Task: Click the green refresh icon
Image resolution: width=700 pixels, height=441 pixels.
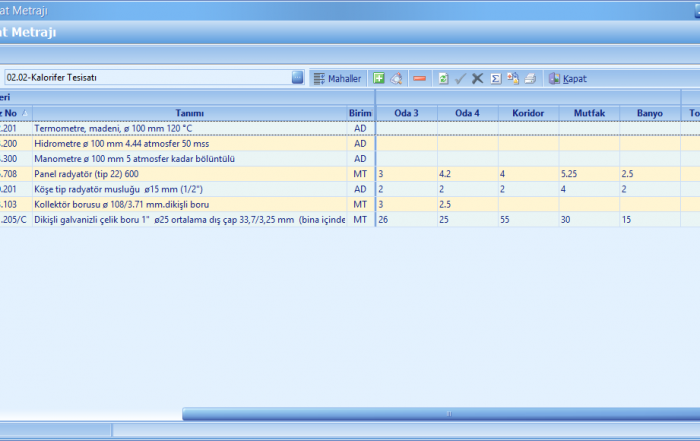Action: (443, 78)
